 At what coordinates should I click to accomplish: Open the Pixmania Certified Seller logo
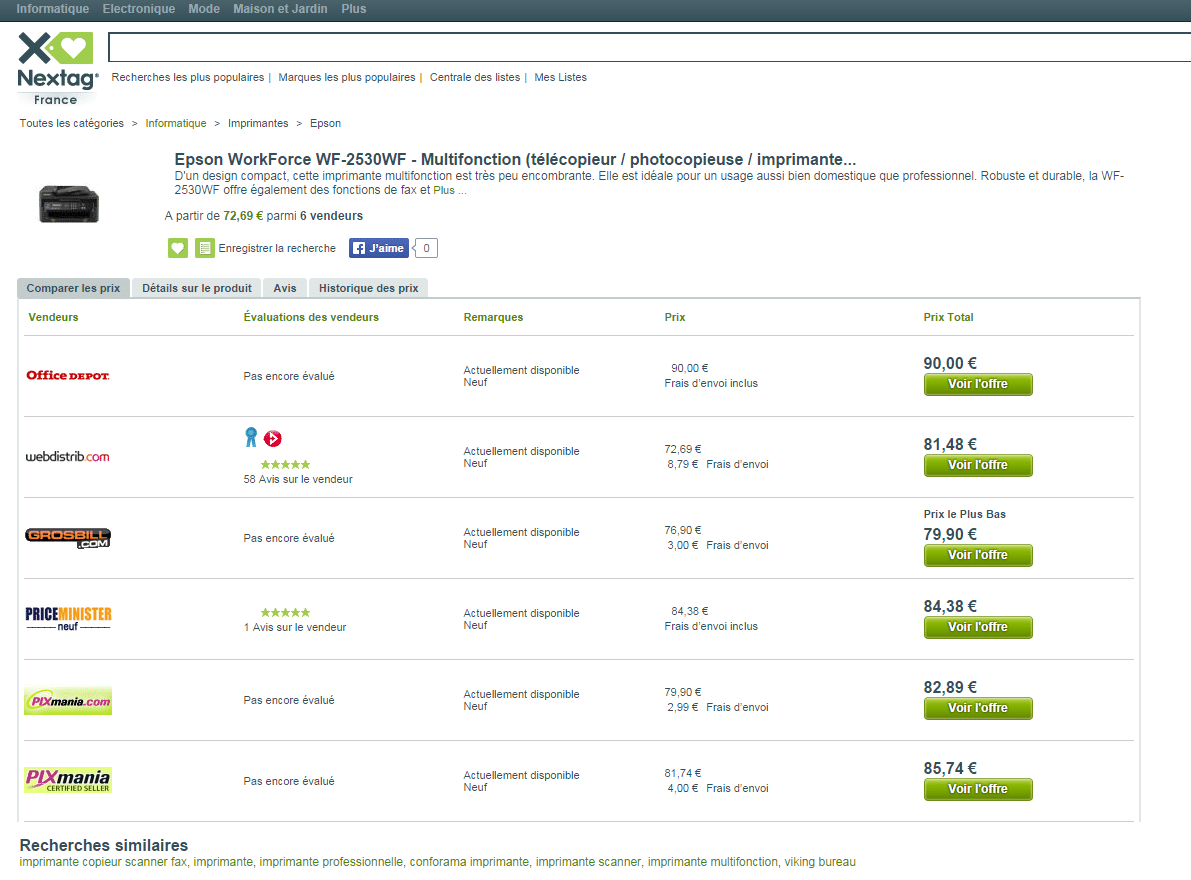pos(68,781)
